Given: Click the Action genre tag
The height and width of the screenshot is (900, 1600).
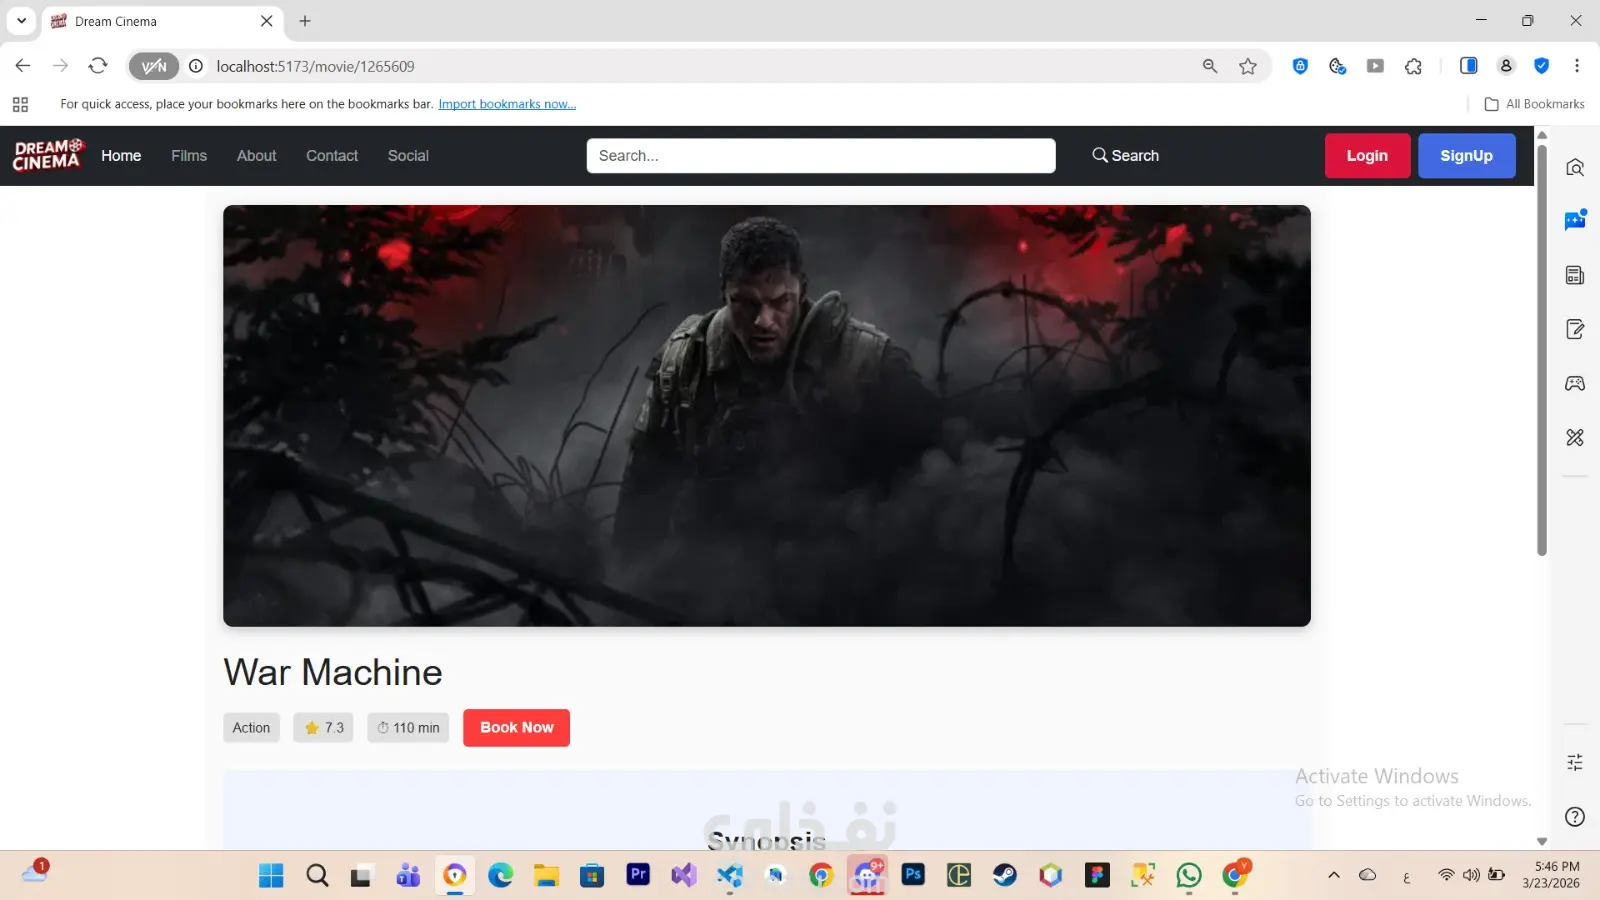Looking at the screenshot, I should click(251, 728).
